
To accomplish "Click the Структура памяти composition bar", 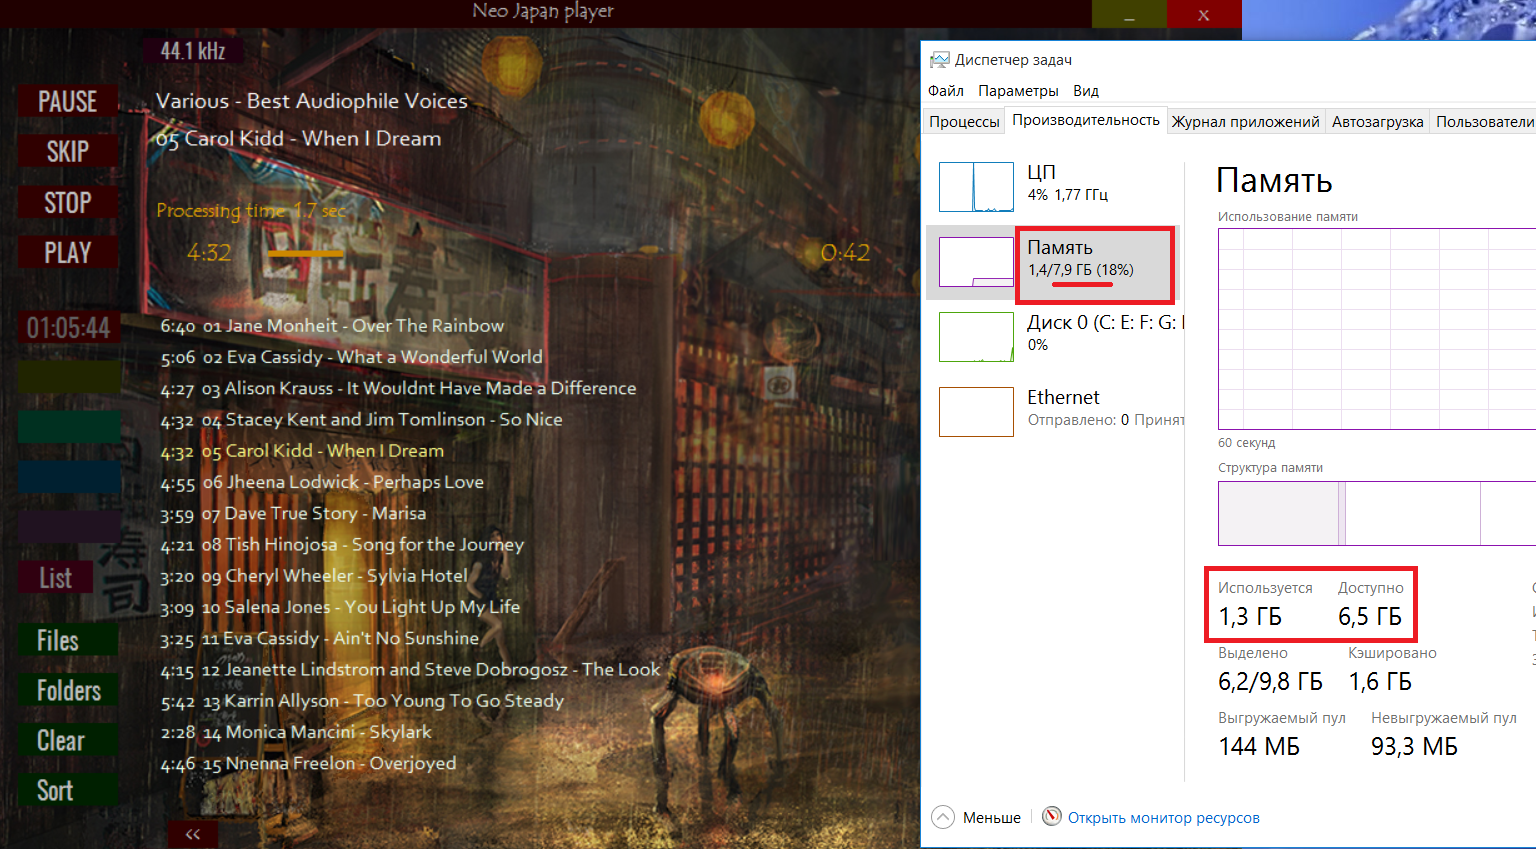I will point(1377,513).
